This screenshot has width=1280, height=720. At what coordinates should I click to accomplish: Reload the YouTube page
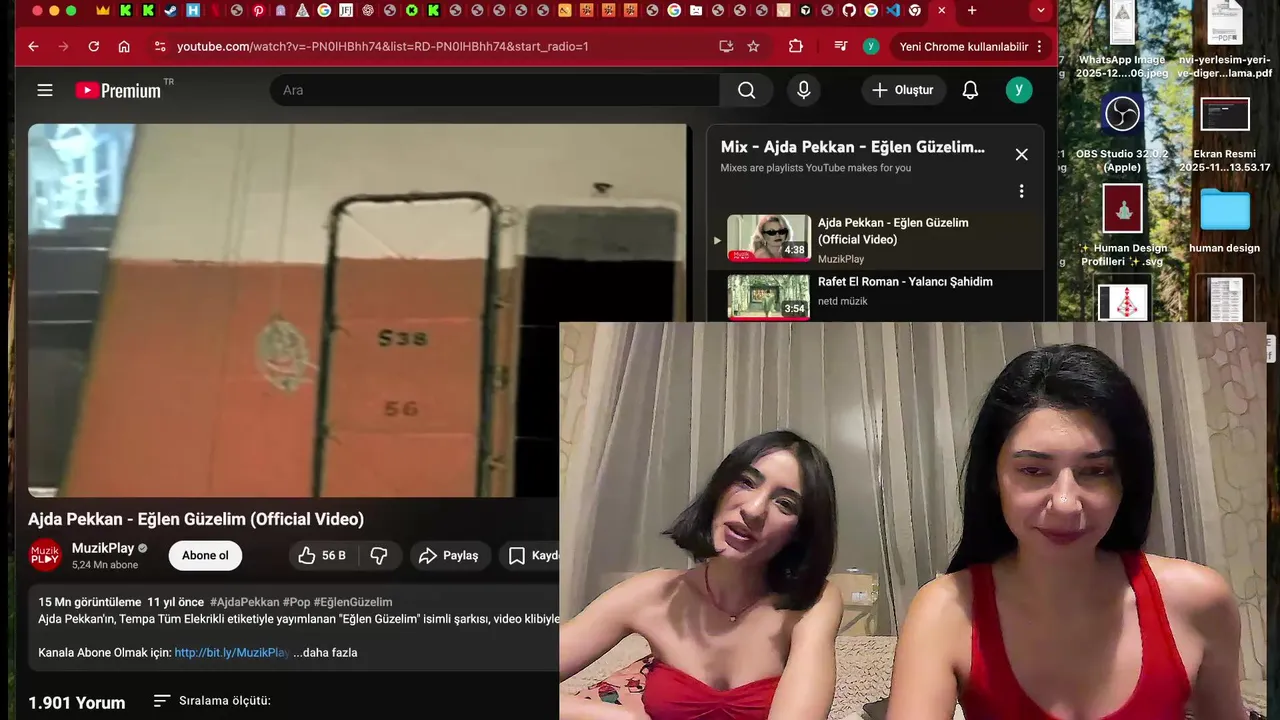[93, 46]
